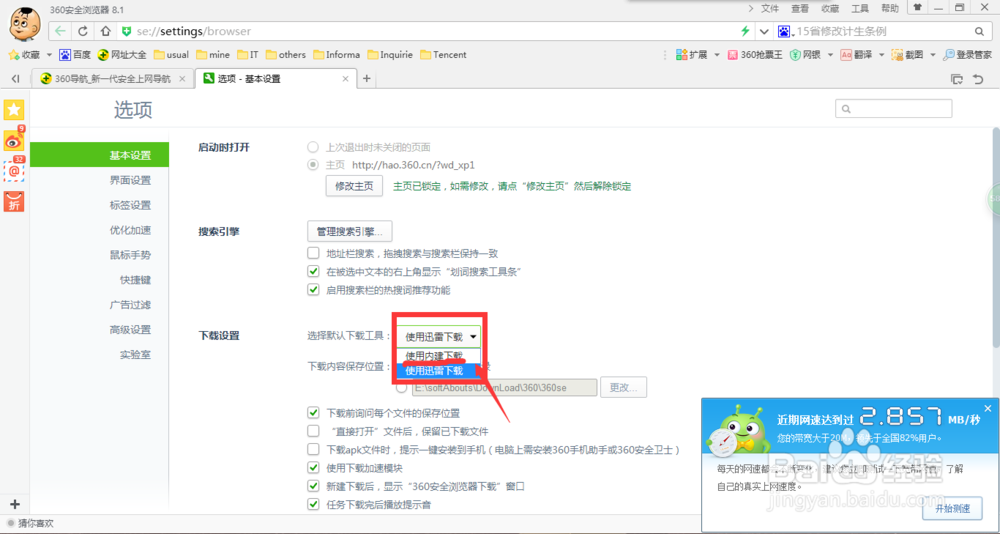Viewport: 1000px width, 534px height.
Task: Open the 360抢票王 tool
Action: pyautogui.click(x=755, y=55)
